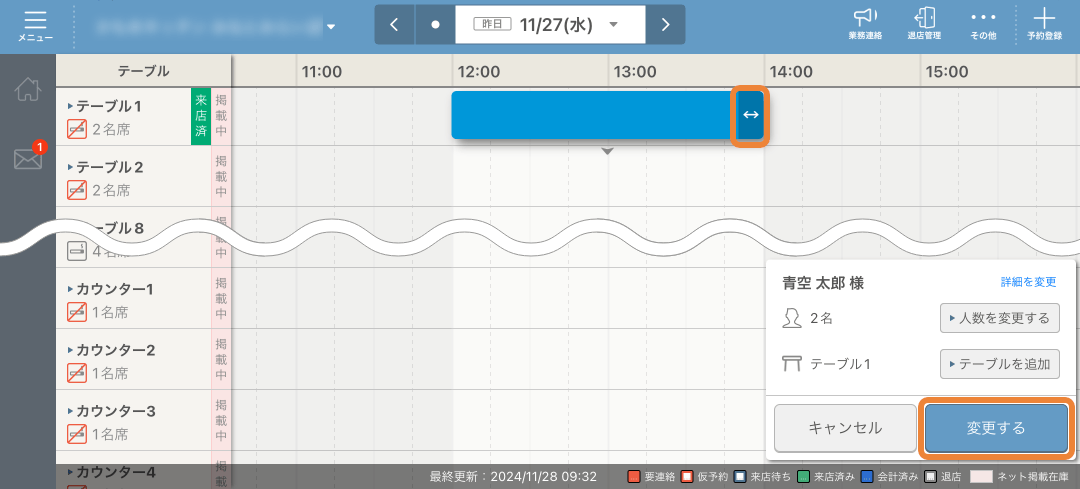Open the date picker 11/27(水) dropdown
1080x489 pixels.
pos(550,25)
